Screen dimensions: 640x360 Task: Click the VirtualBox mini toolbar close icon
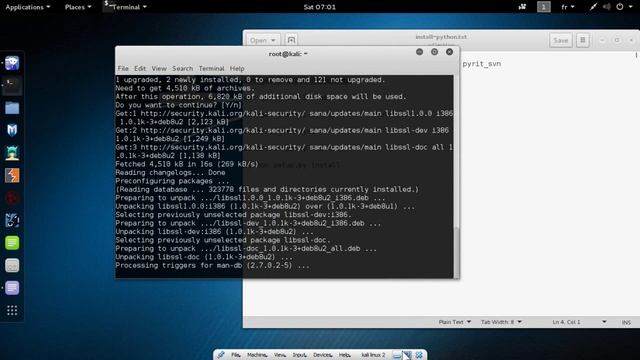pos(419,355)
